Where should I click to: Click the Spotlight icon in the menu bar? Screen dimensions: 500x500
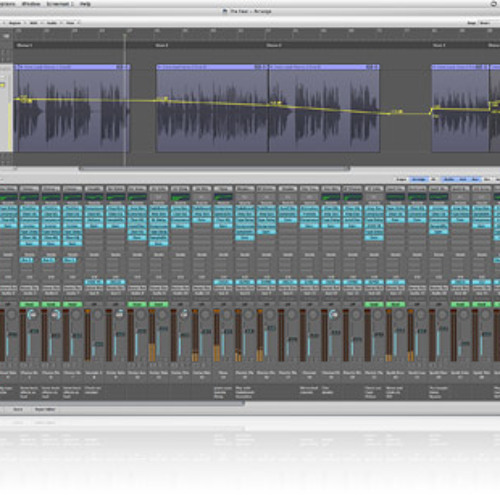pyautogui.click(x=494, y=4)
